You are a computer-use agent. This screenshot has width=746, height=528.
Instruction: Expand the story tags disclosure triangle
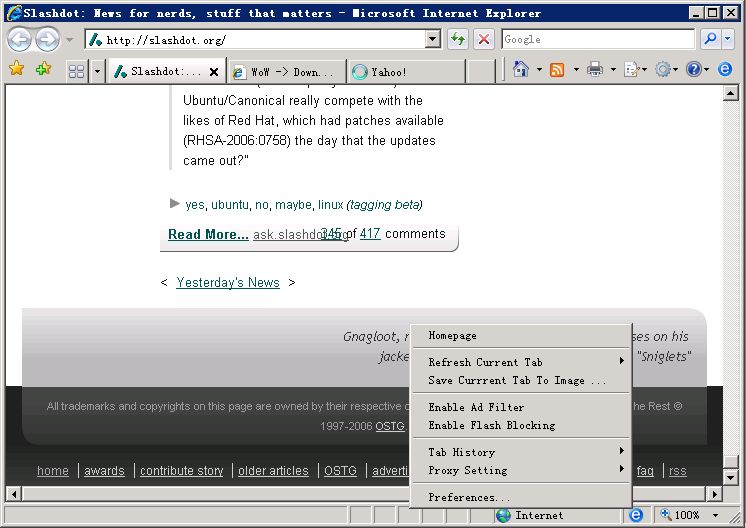coord(175,204)
